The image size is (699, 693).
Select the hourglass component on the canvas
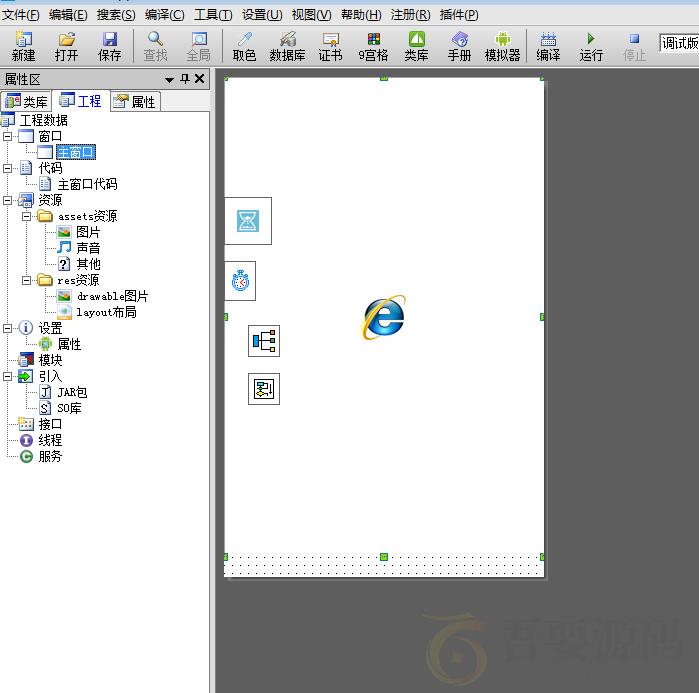[248, 221]
